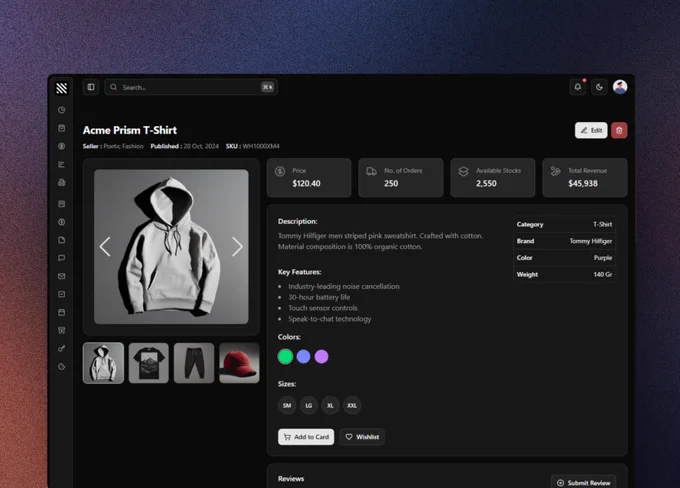Open the tag sidebar icon at the bottom
This screenshot has height=488, width=680.
(x=62, y=367)
